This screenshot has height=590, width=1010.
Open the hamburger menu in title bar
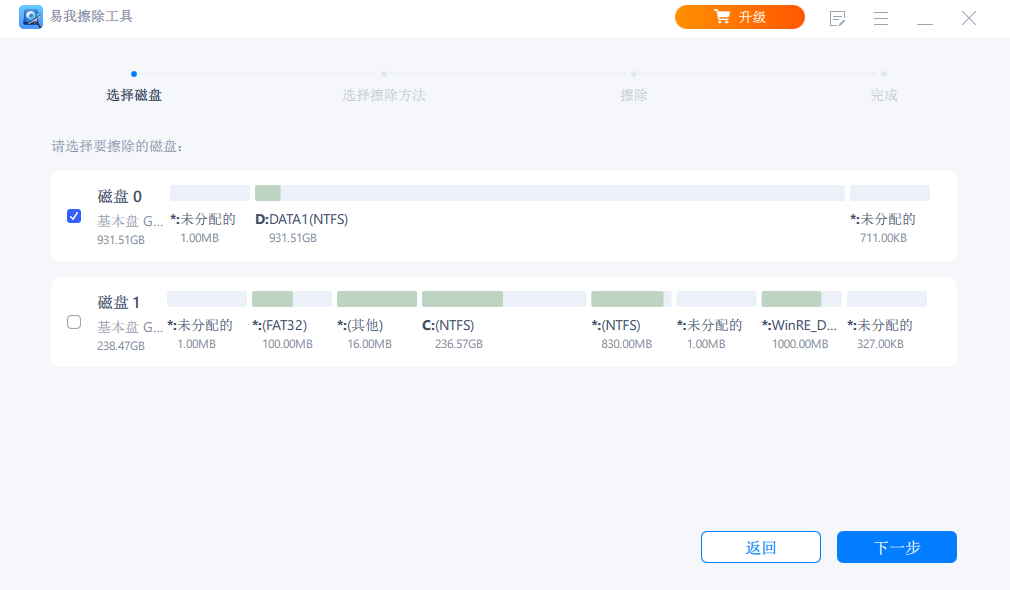(x=881, y=18)
